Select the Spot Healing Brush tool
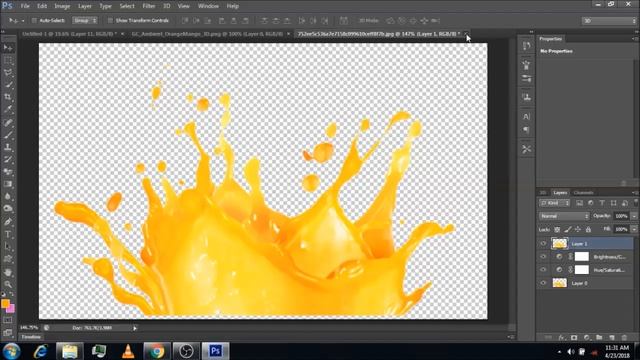Image resolution: width=640 pixels, height=360 pixels. [x=8, y=122]
